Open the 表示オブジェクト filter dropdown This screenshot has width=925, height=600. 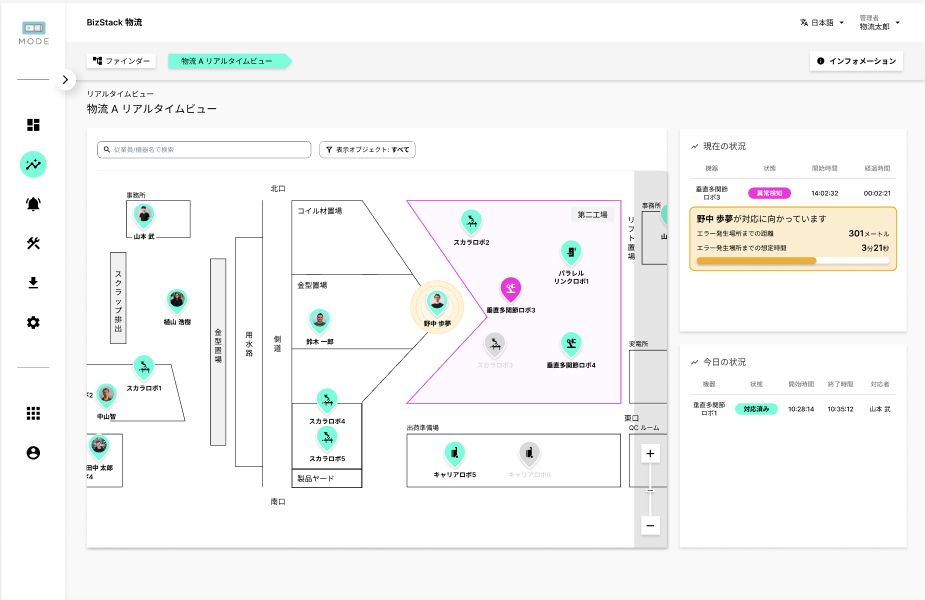(x=367, y=149)
